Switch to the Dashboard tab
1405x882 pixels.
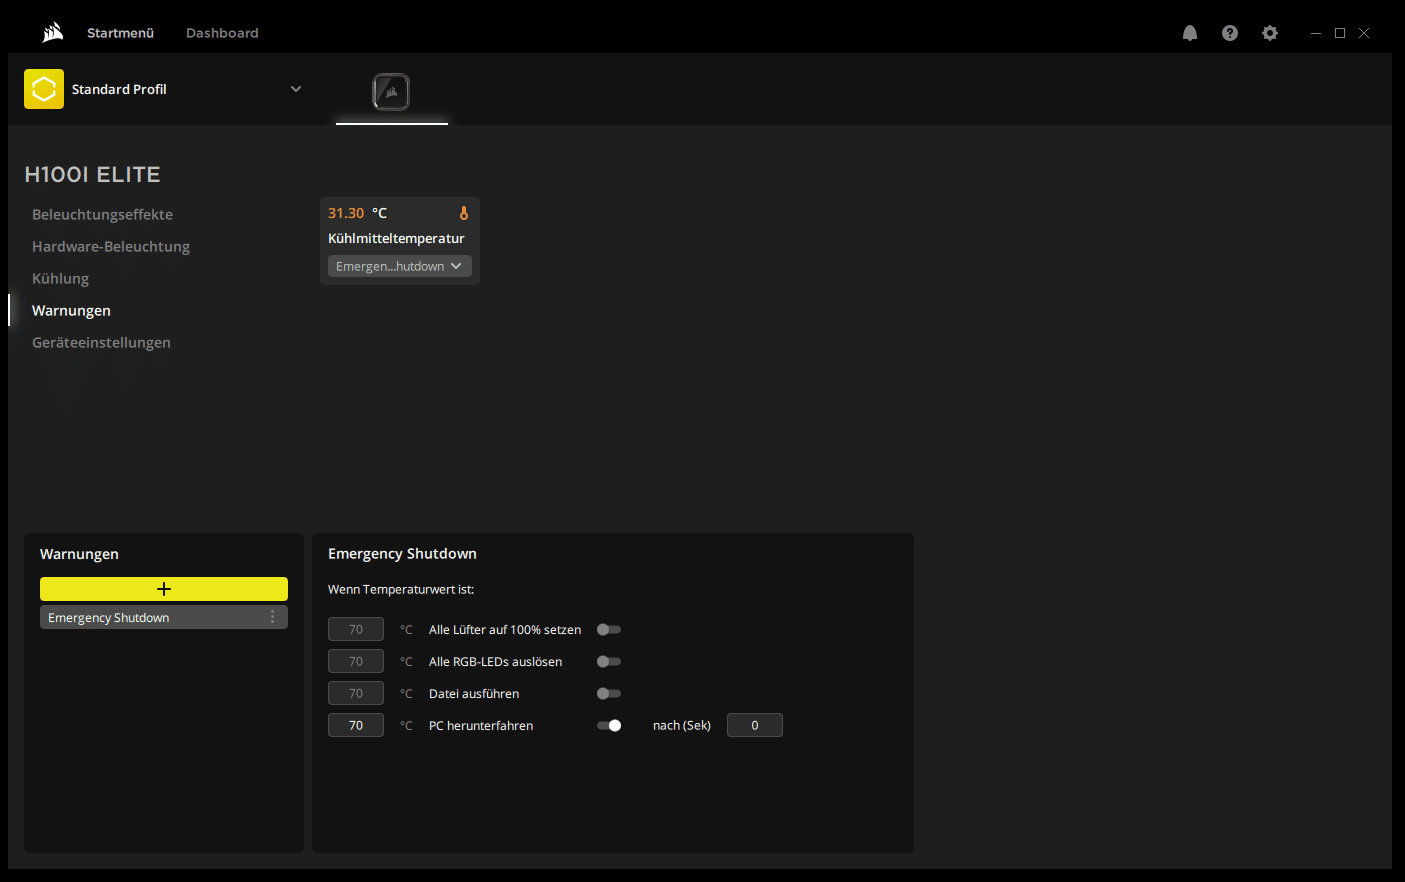(x=222, y=33)
